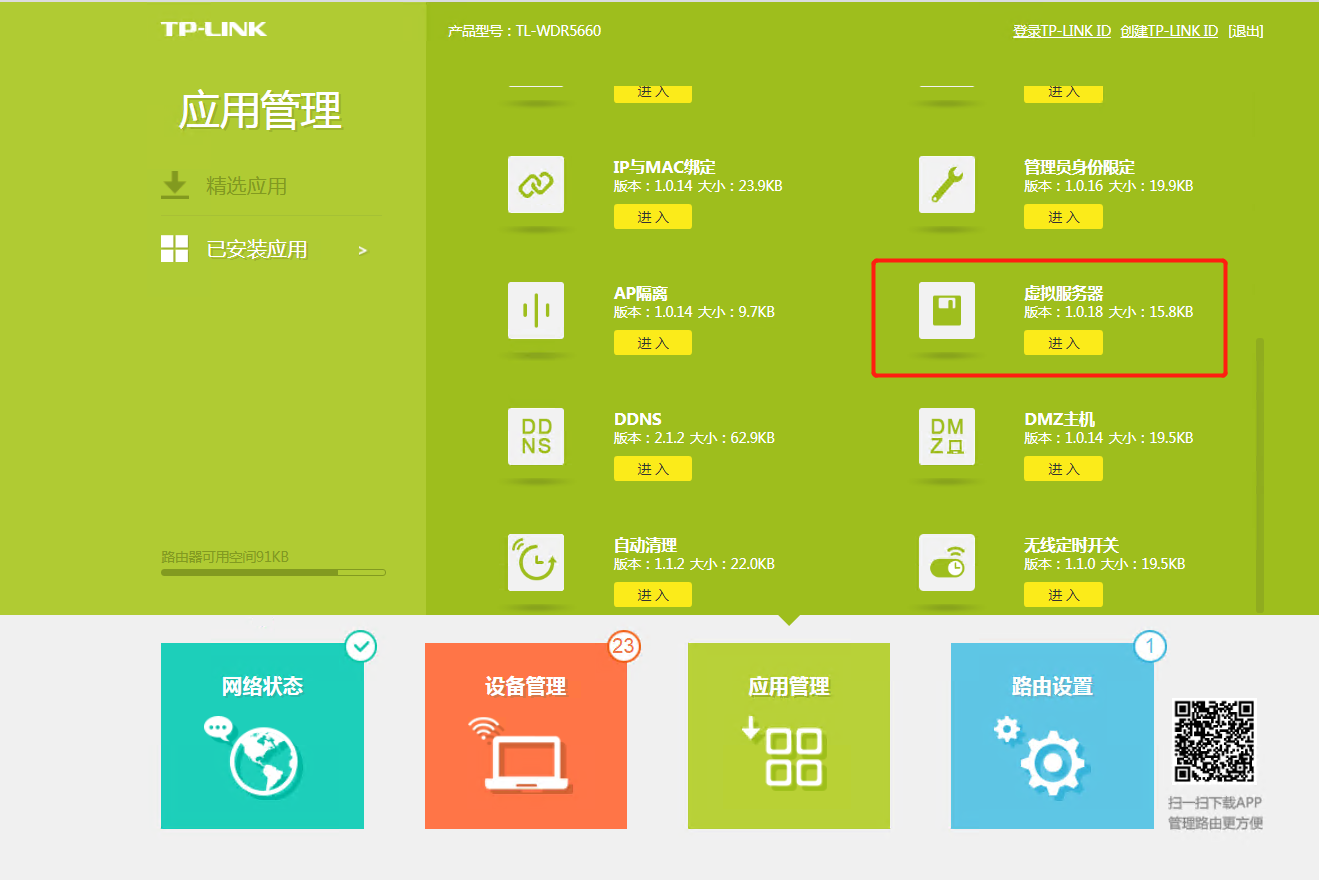Click the 无线定时开关 toggle-clock icon
This screenshot has height=880, width=1319.
[x=946, y=562]
